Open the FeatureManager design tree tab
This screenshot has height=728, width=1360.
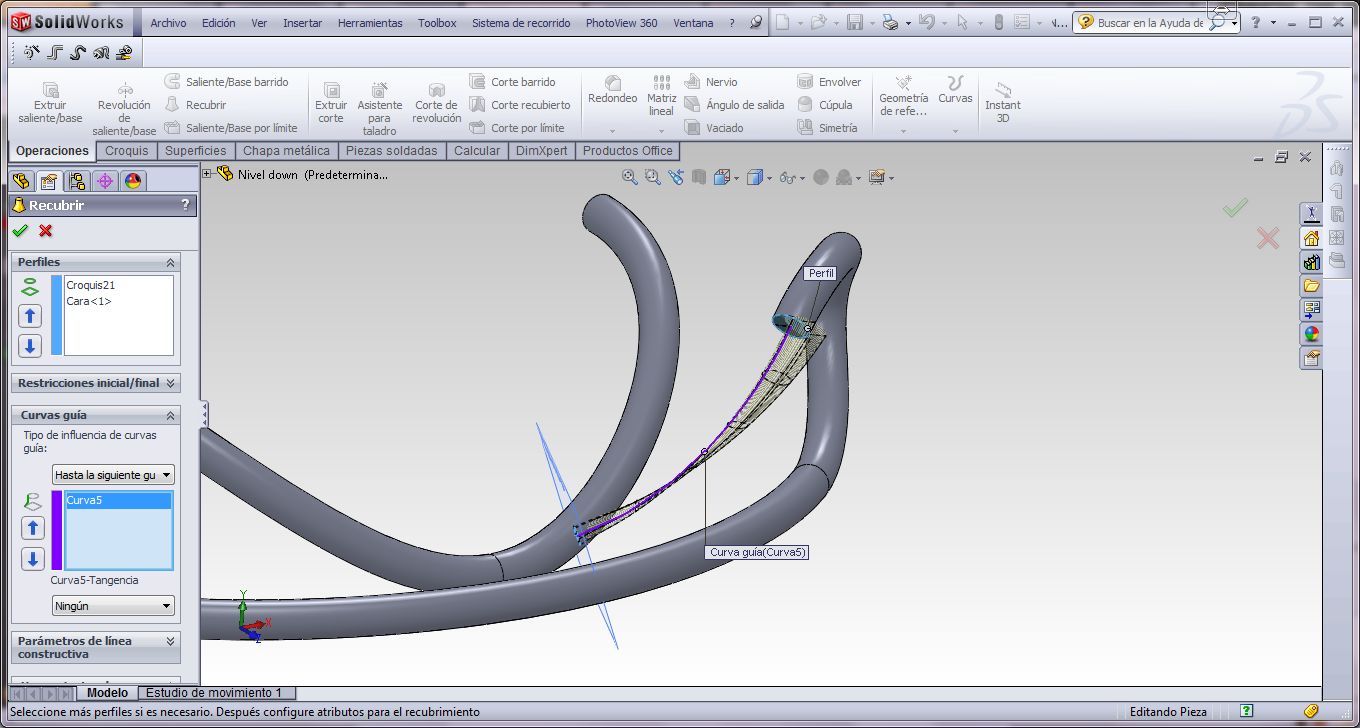coord(20,181)
